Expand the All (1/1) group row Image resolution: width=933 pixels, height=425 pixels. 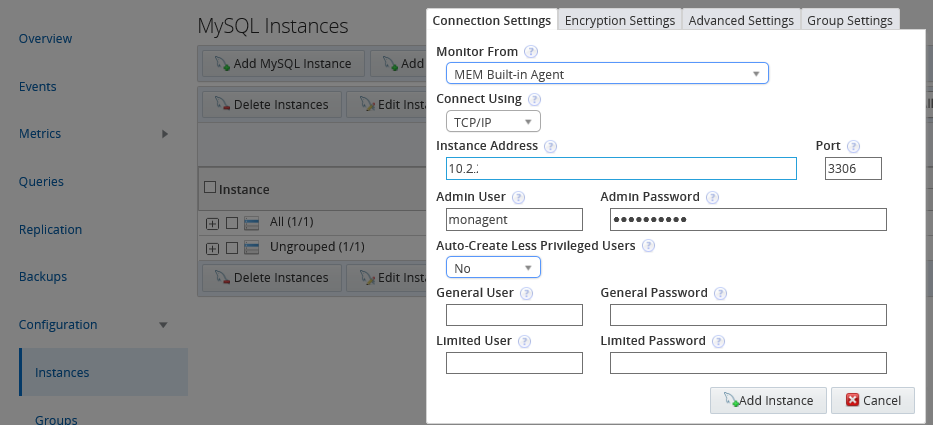point(212,224)
